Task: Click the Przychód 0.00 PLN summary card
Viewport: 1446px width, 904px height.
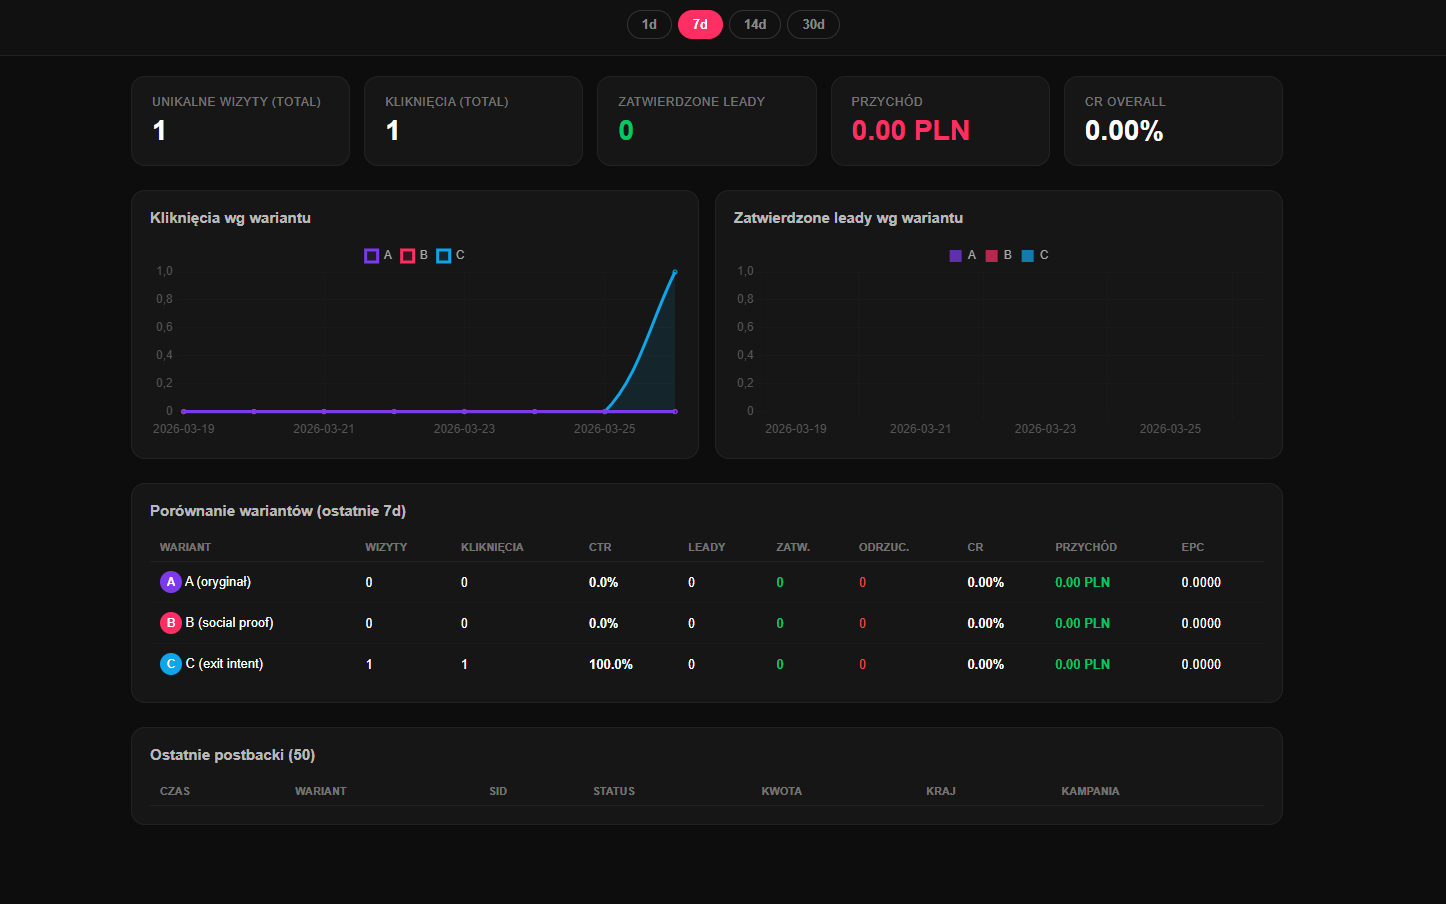Action: coord(939,121)
